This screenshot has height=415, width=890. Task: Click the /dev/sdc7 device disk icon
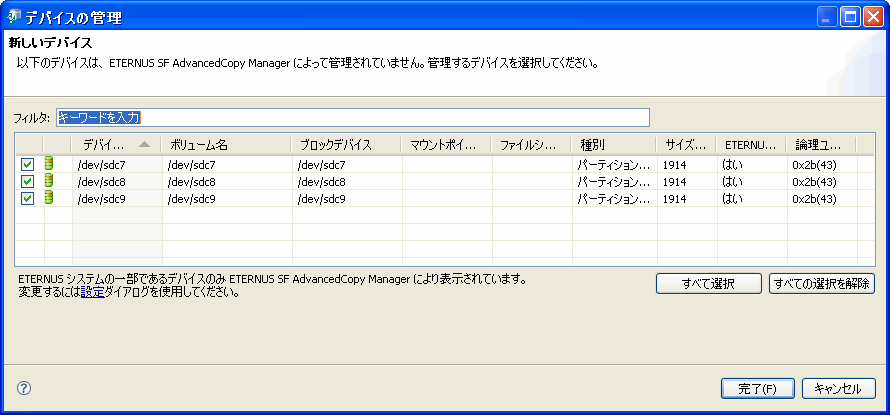(x=49, y=165)
